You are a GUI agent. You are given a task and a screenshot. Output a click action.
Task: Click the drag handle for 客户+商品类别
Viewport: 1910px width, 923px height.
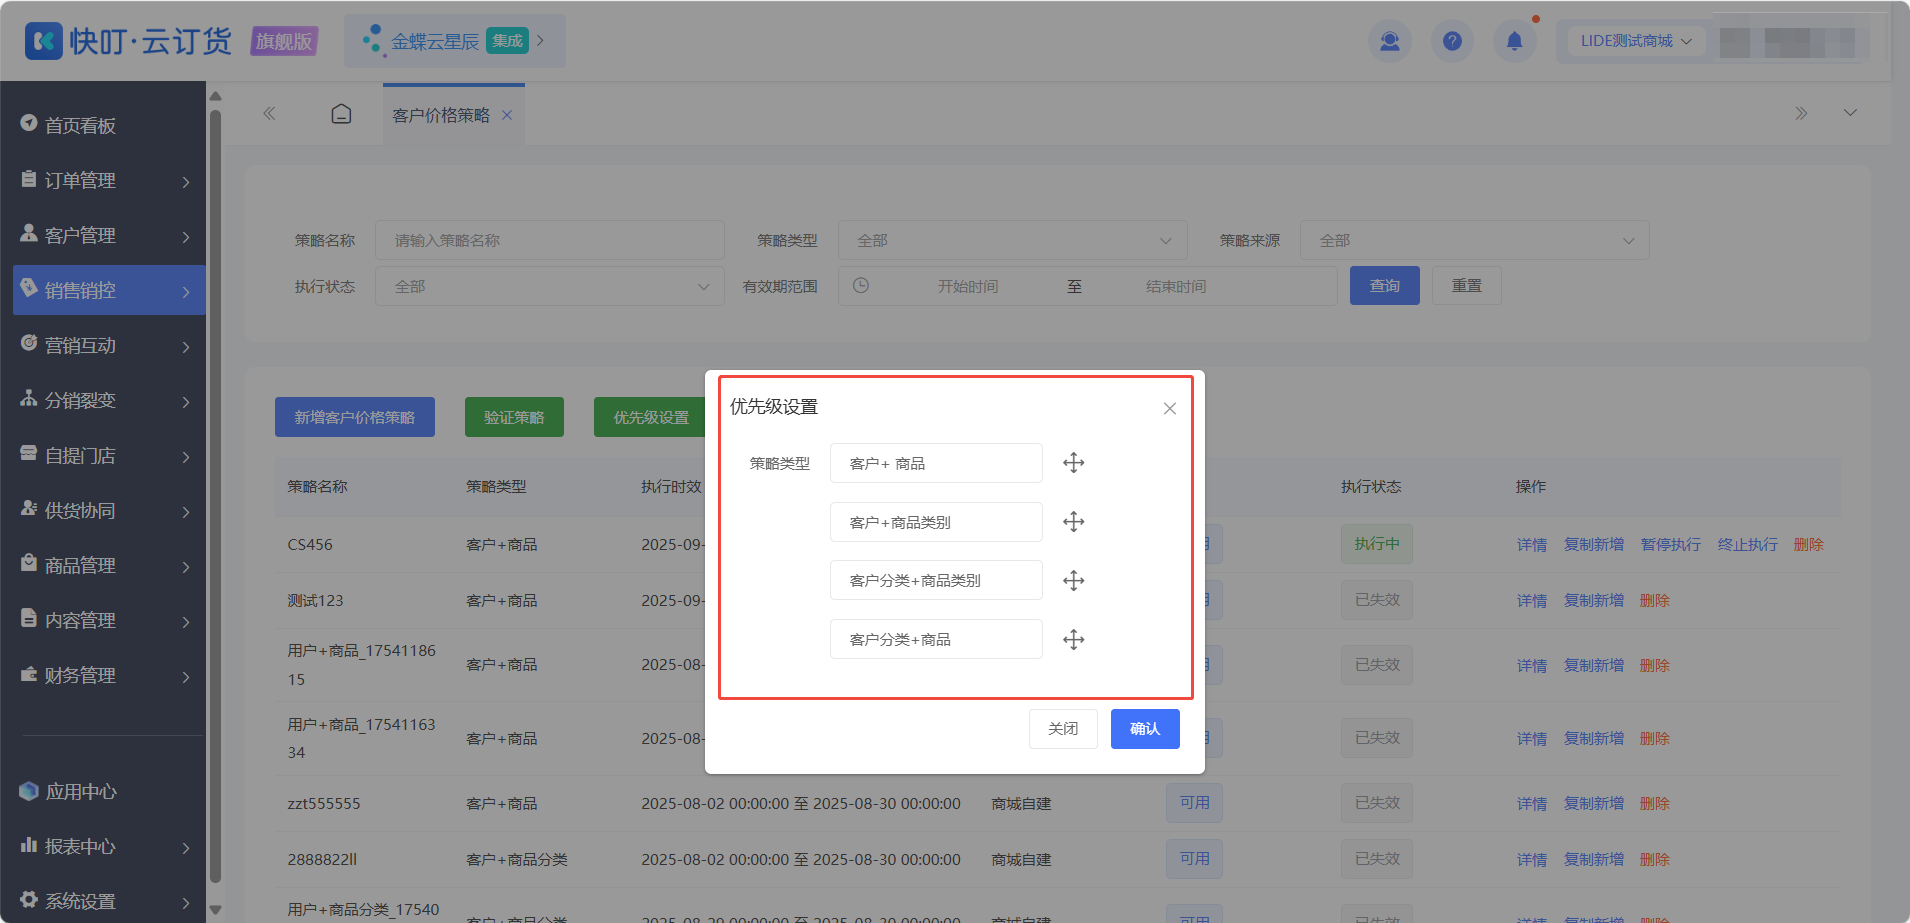[1073, 522]
